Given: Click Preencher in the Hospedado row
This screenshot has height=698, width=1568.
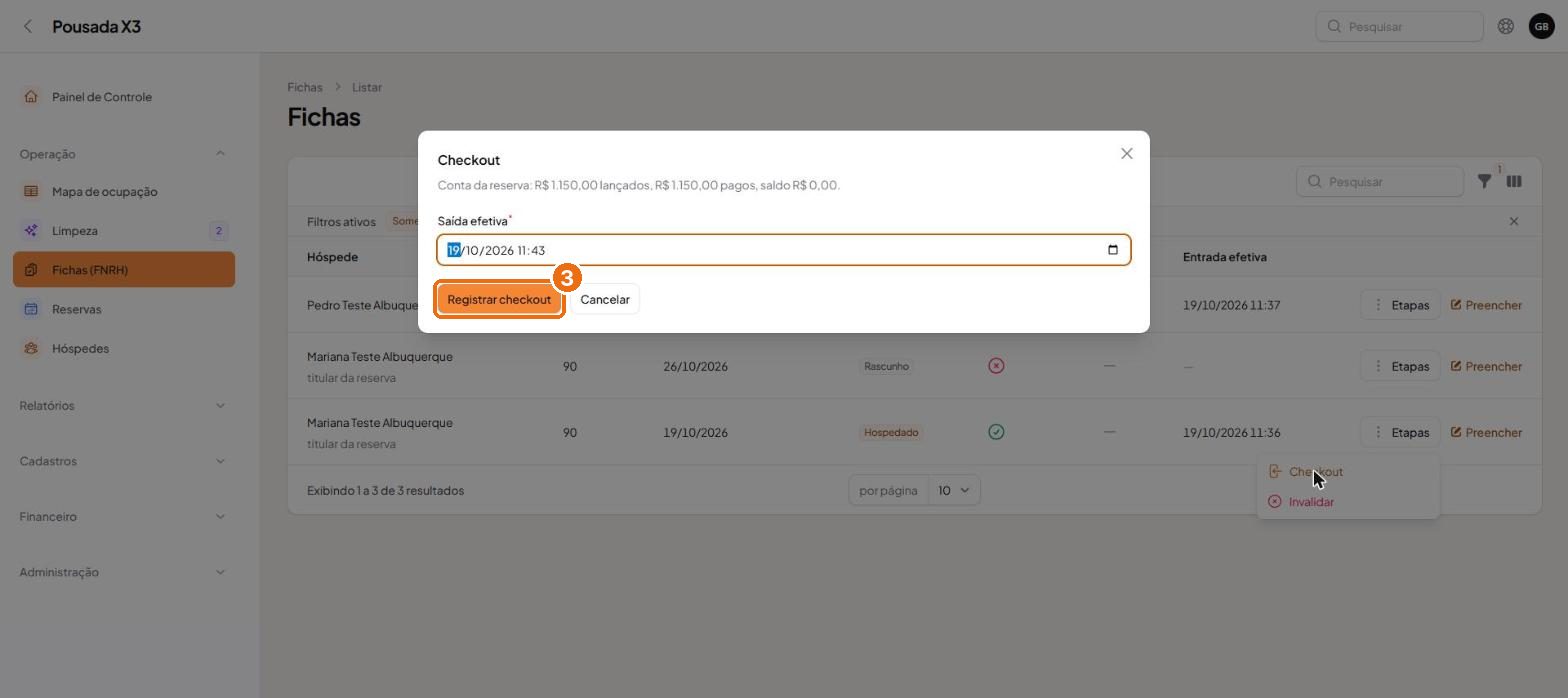Looking at the screenshot, I should click(x=1486, y=432).
